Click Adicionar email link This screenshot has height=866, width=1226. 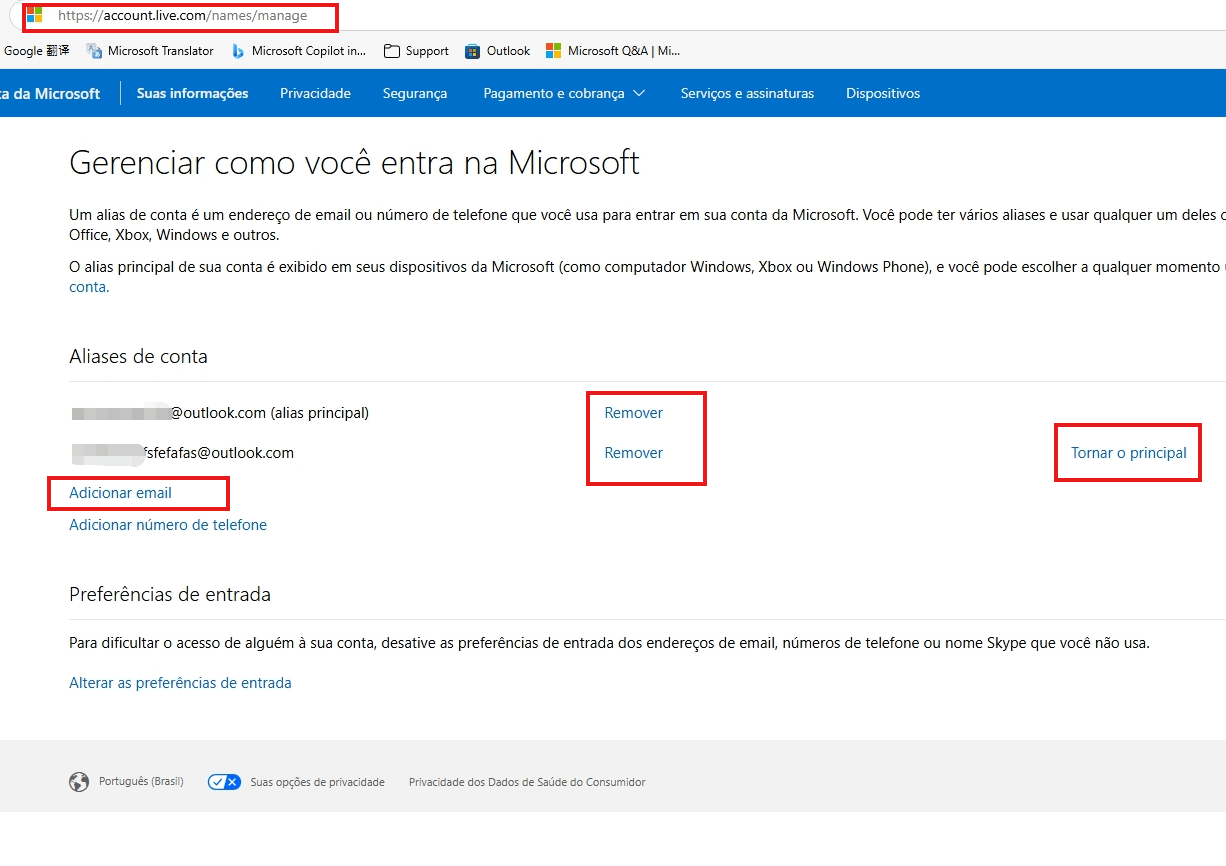click(x=120, y=493)
